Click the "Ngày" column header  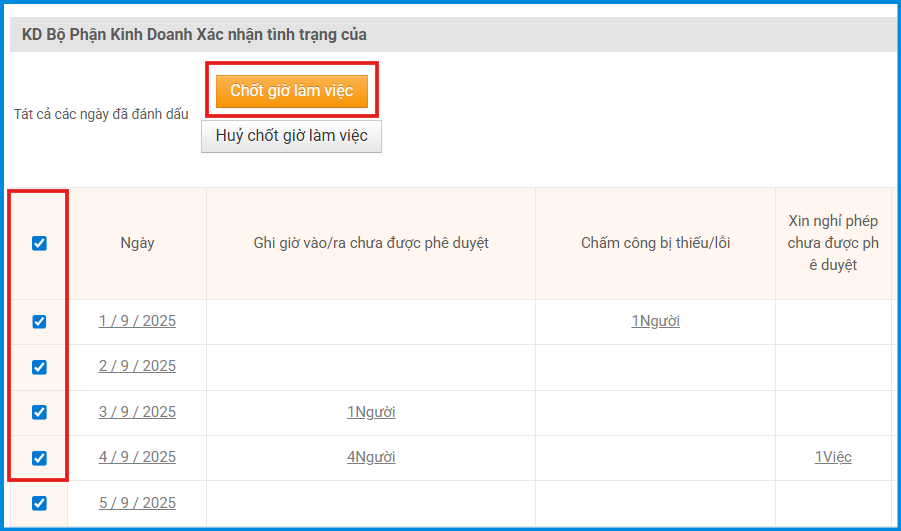(137, 243)
